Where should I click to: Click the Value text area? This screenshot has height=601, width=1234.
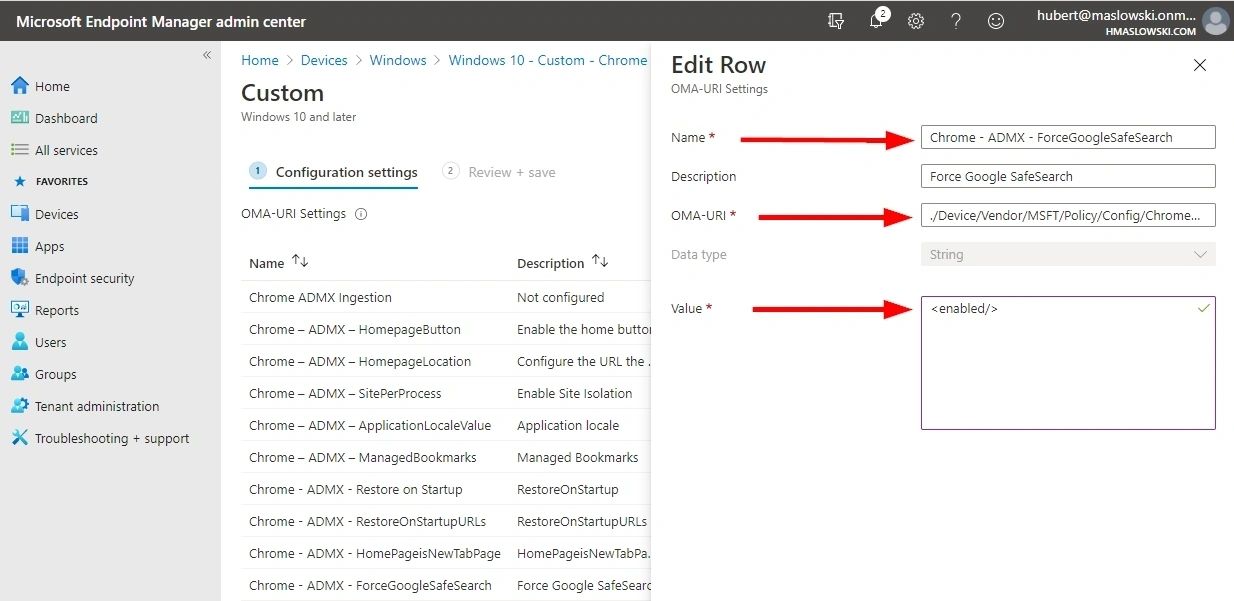[1068, 363]
